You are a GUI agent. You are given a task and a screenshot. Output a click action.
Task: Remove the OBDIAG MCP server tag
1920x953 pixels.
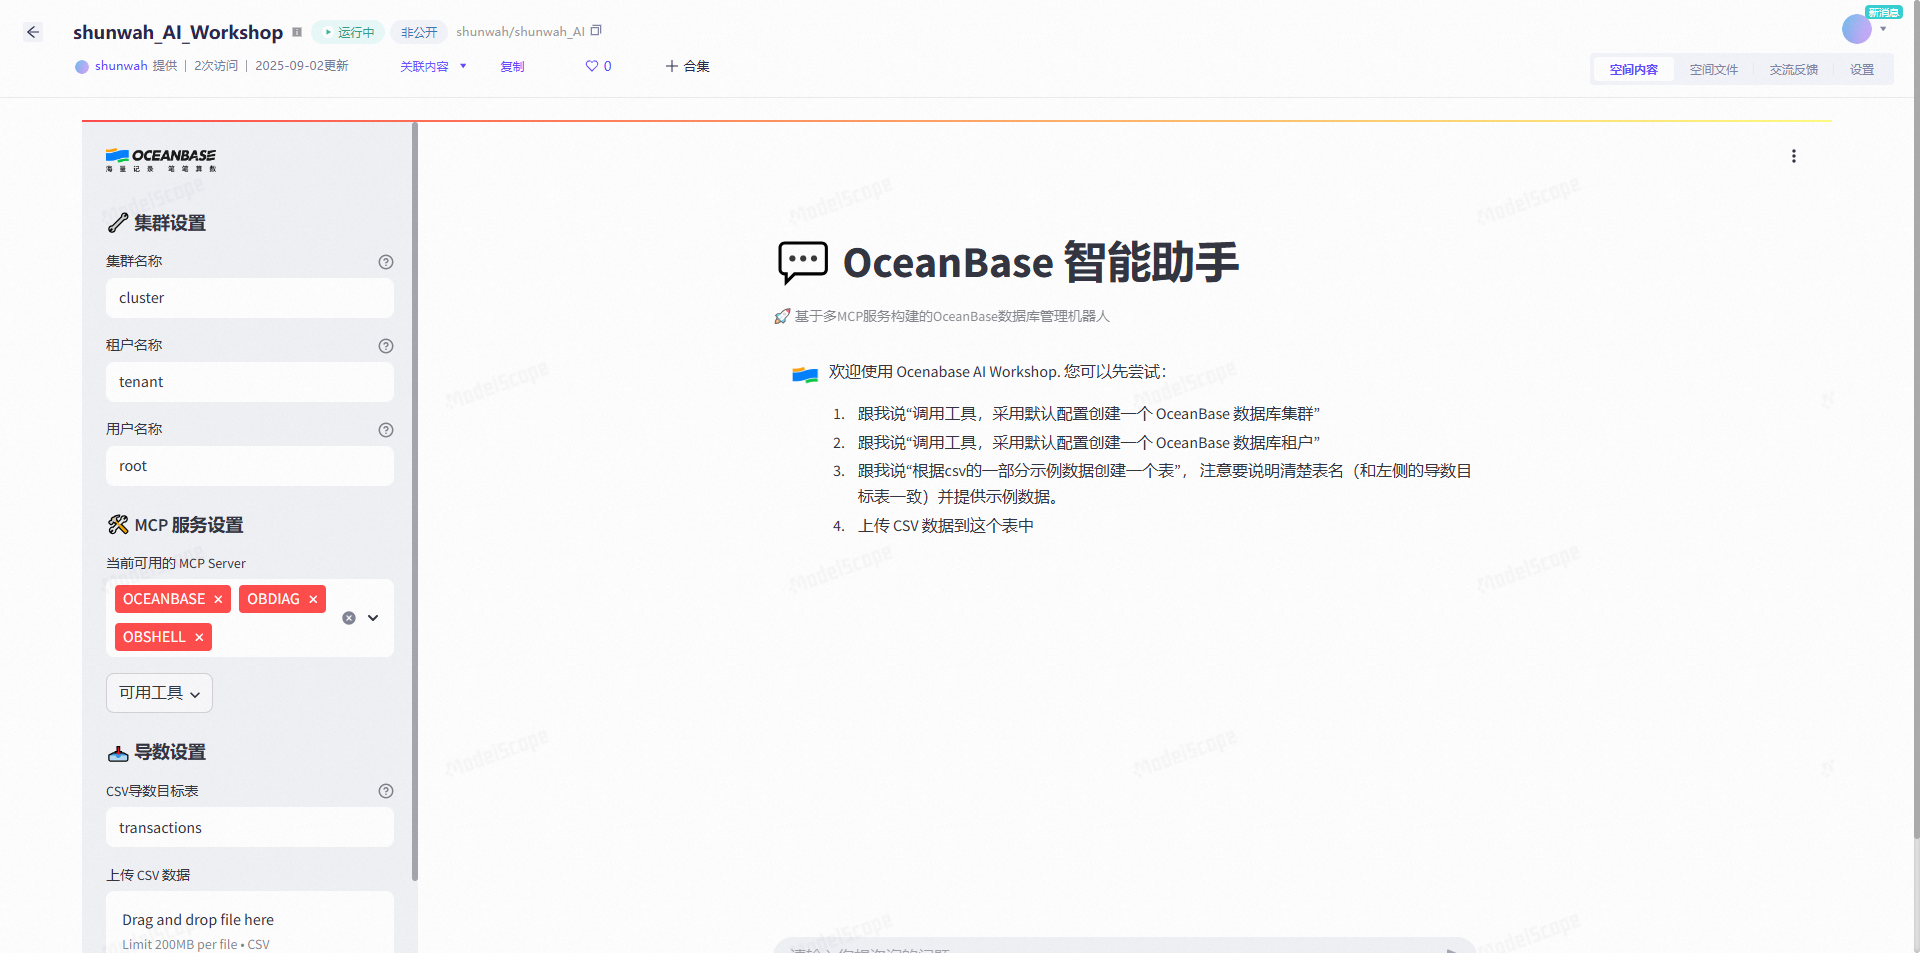[313, 599]
